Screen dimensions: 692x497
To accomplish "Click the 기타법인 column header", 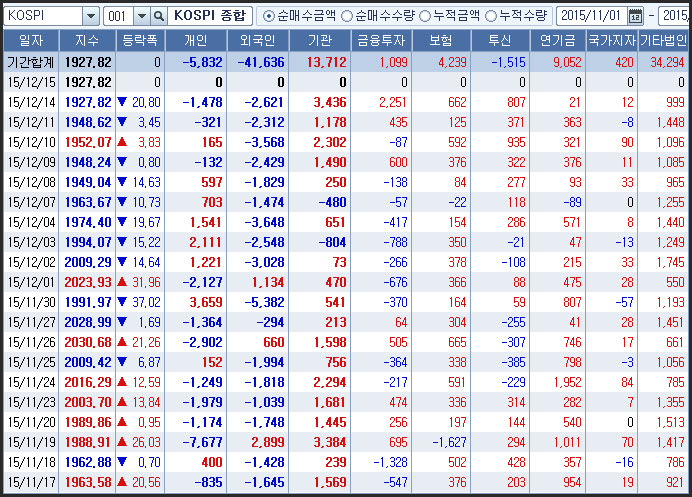I will [663, 41].
